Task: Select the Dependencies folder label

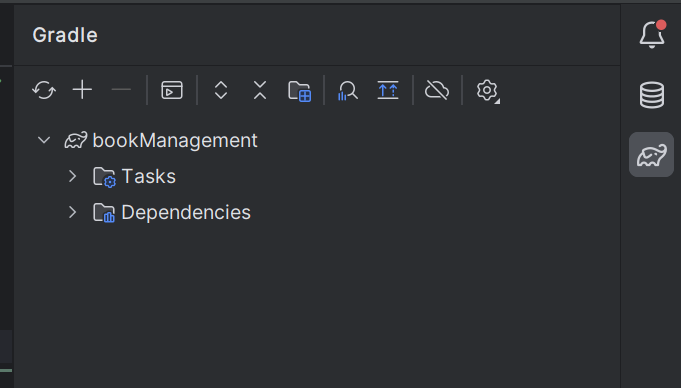Action: coord(186,212)
